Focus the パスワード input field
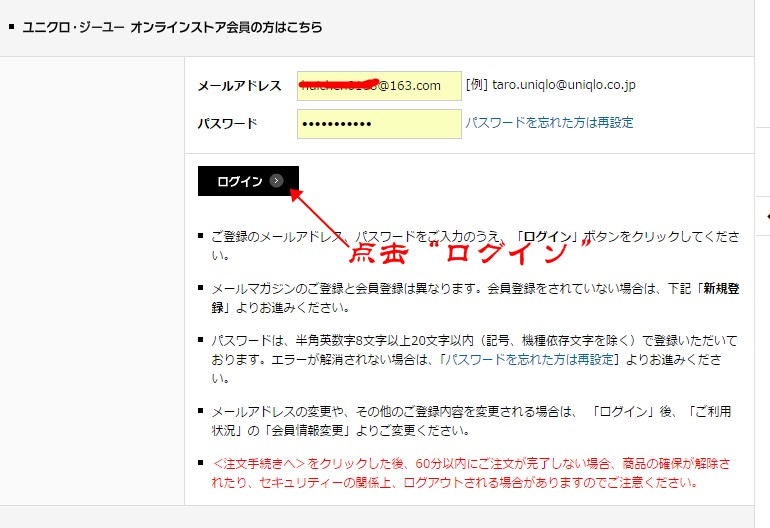The image size is (770, 528). [379, 123]
